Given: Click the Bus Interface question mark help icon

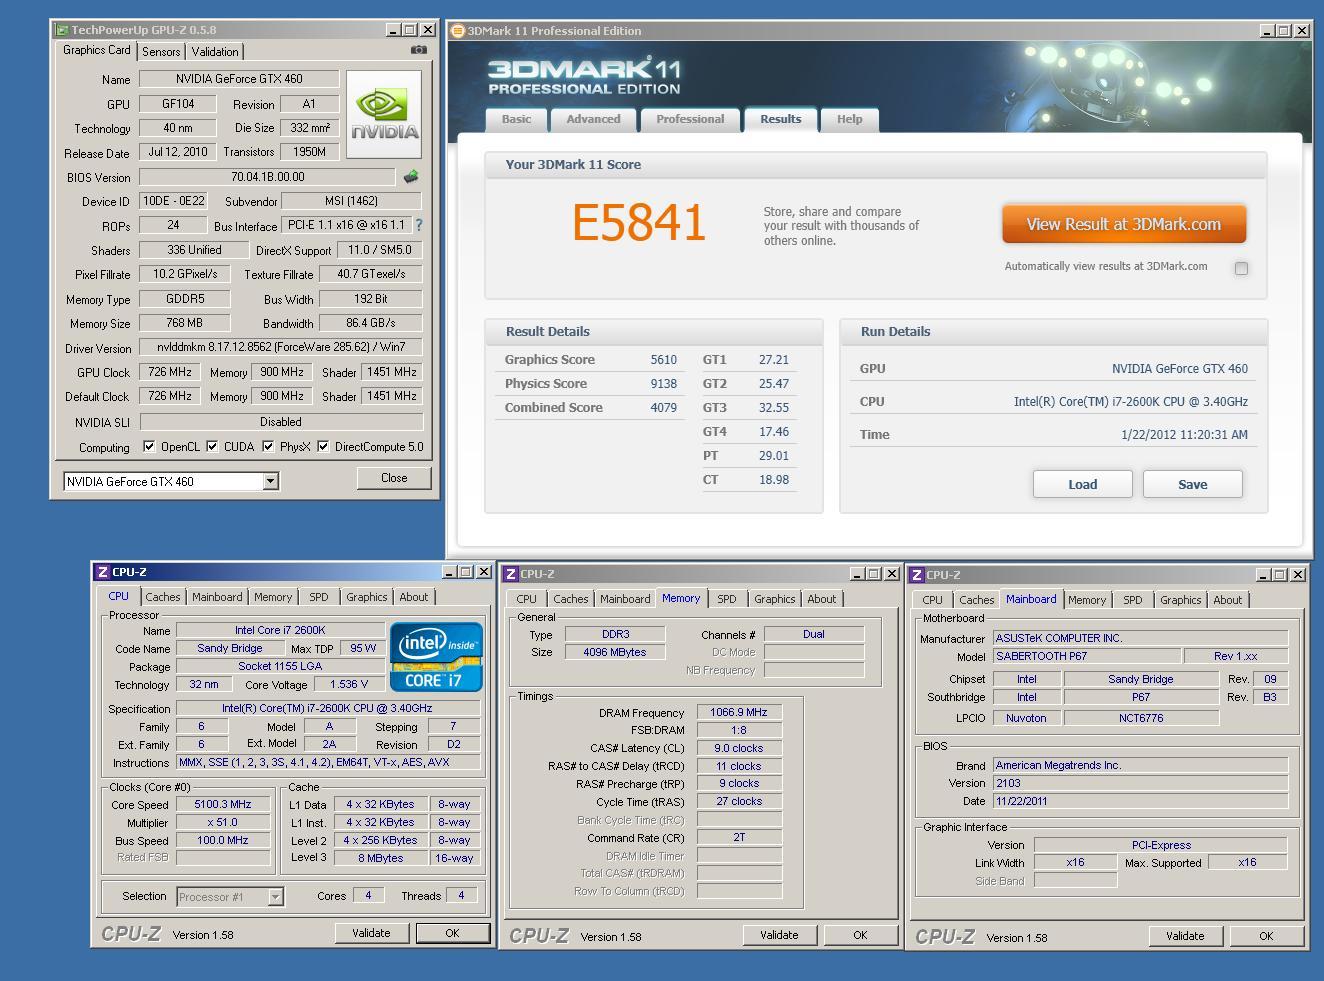Looking at the screenshot, I should pyautogui.click(x=418, y=225).
